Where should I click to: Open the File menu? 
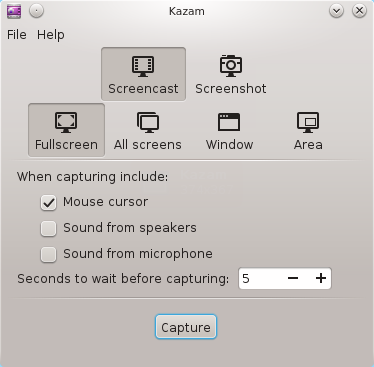click(x=17, y=35)
